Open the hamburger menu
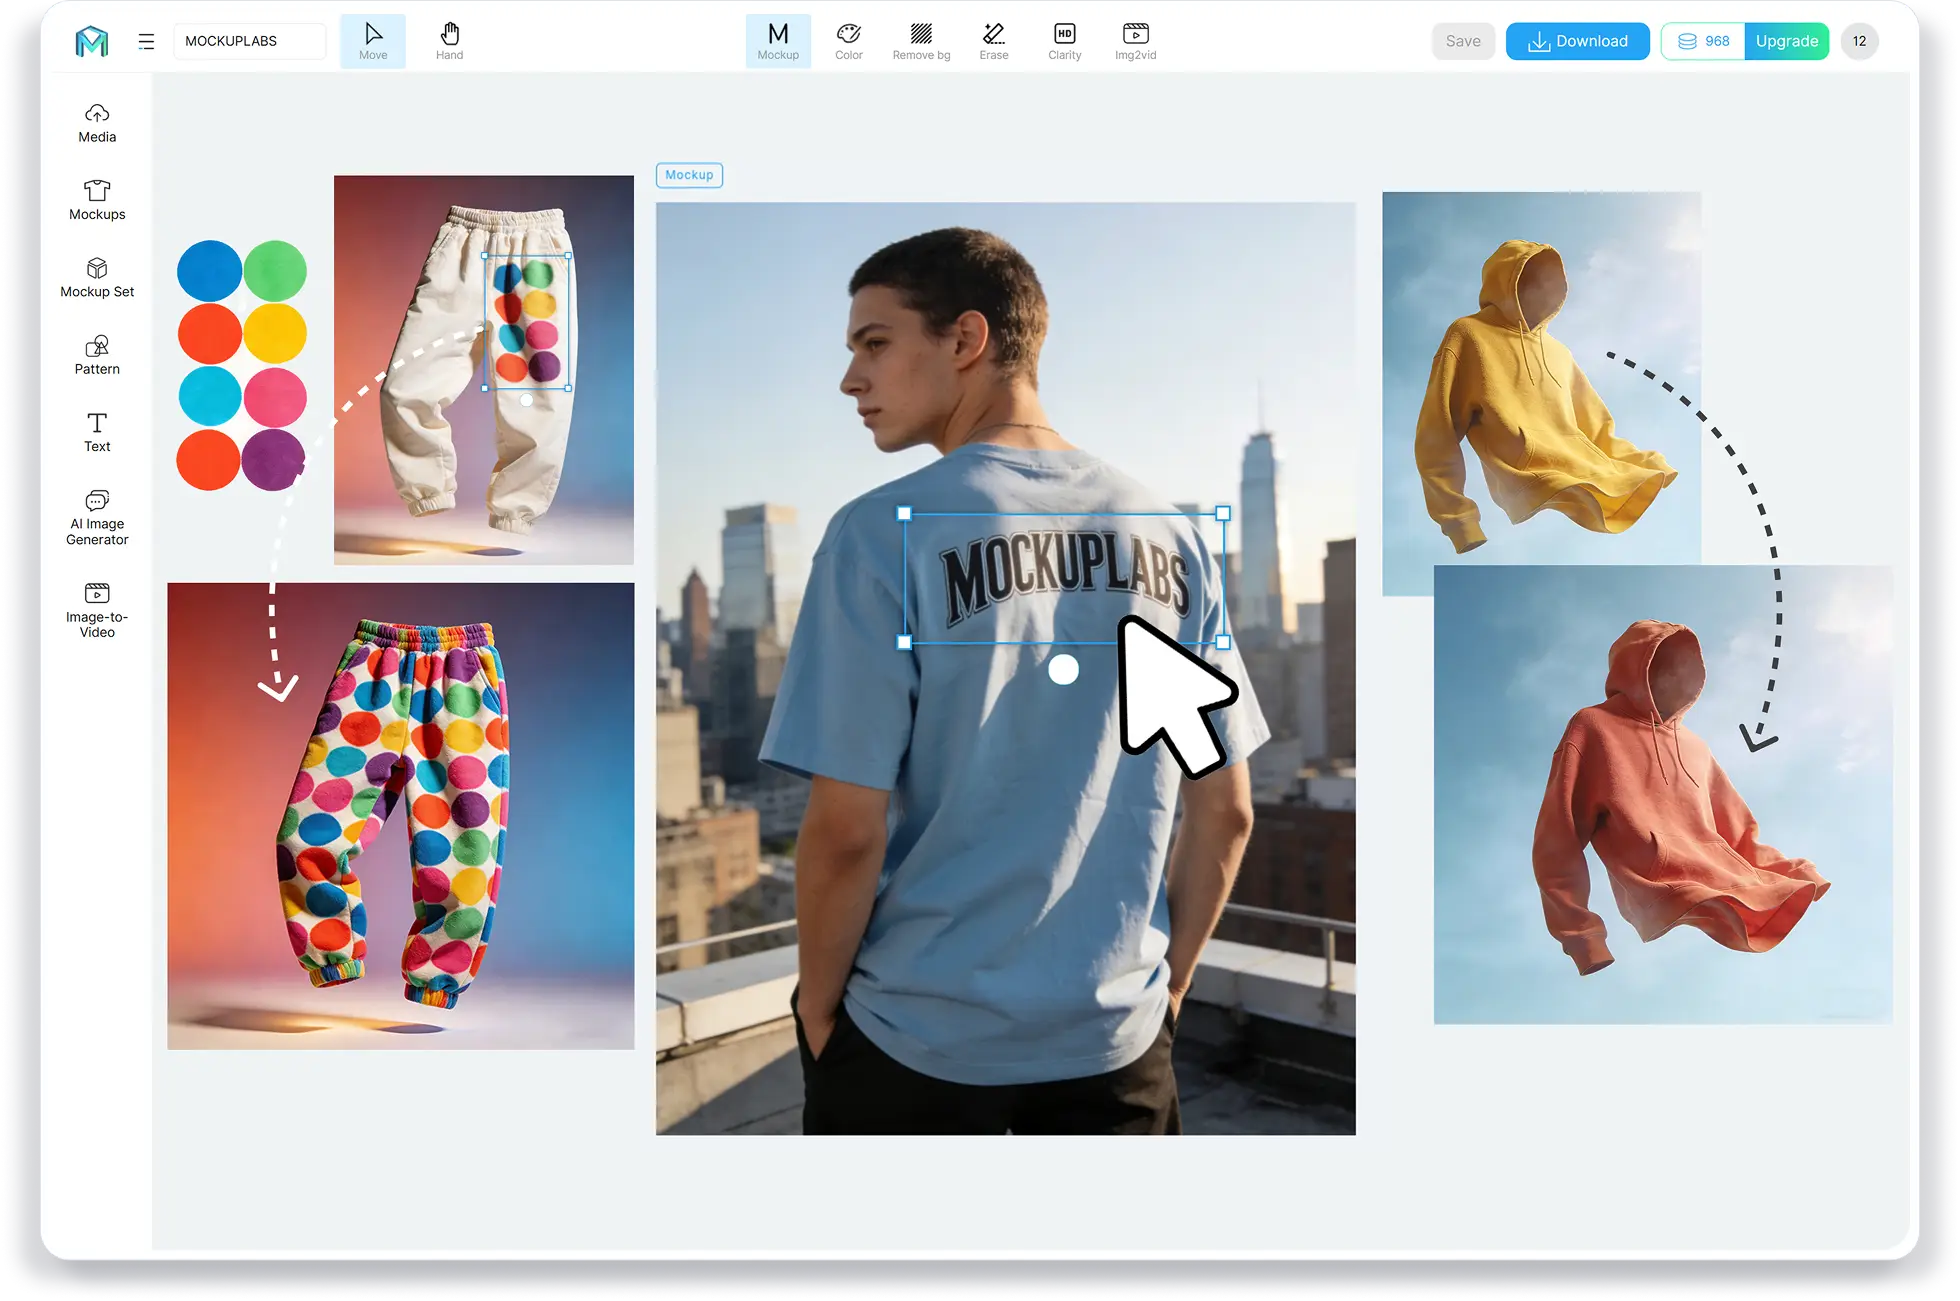Image resolution: width=1960 pixels, height=1301 pixels. click(146, 41)
